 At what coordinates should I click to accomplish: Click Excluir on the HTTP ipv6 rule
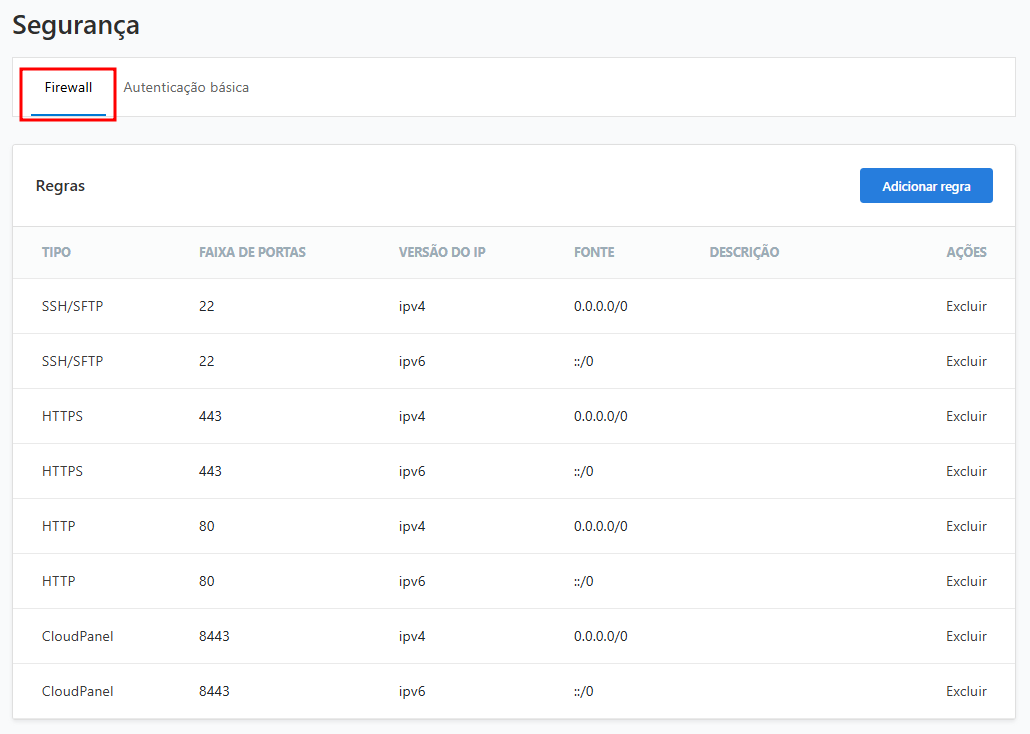[x=965, y=581]
